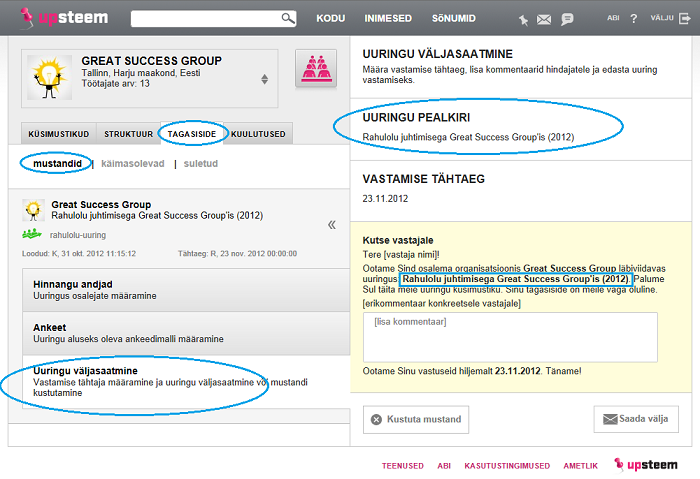Click the lisa kommentaar text area
The width and height of the screenshot is (700, 479).
(x=510, y=337)
